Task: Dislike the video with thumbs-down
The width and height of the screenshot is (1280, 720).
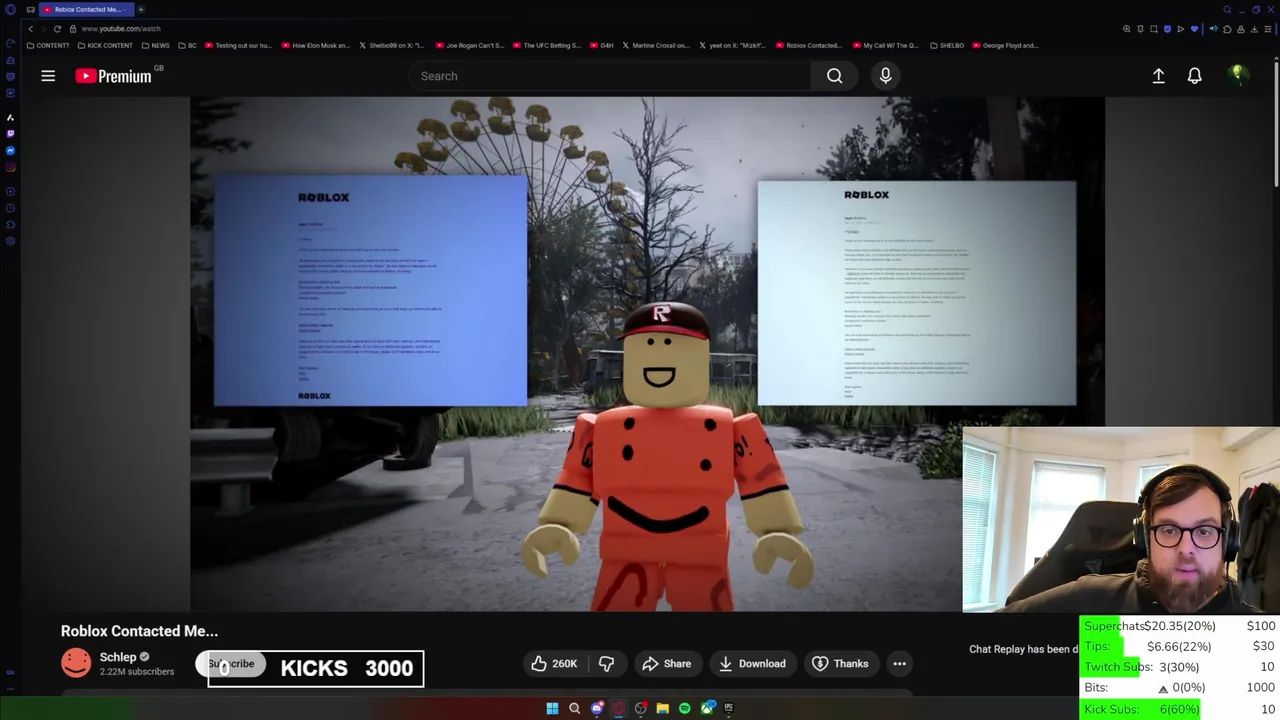Action: (606, 664)
